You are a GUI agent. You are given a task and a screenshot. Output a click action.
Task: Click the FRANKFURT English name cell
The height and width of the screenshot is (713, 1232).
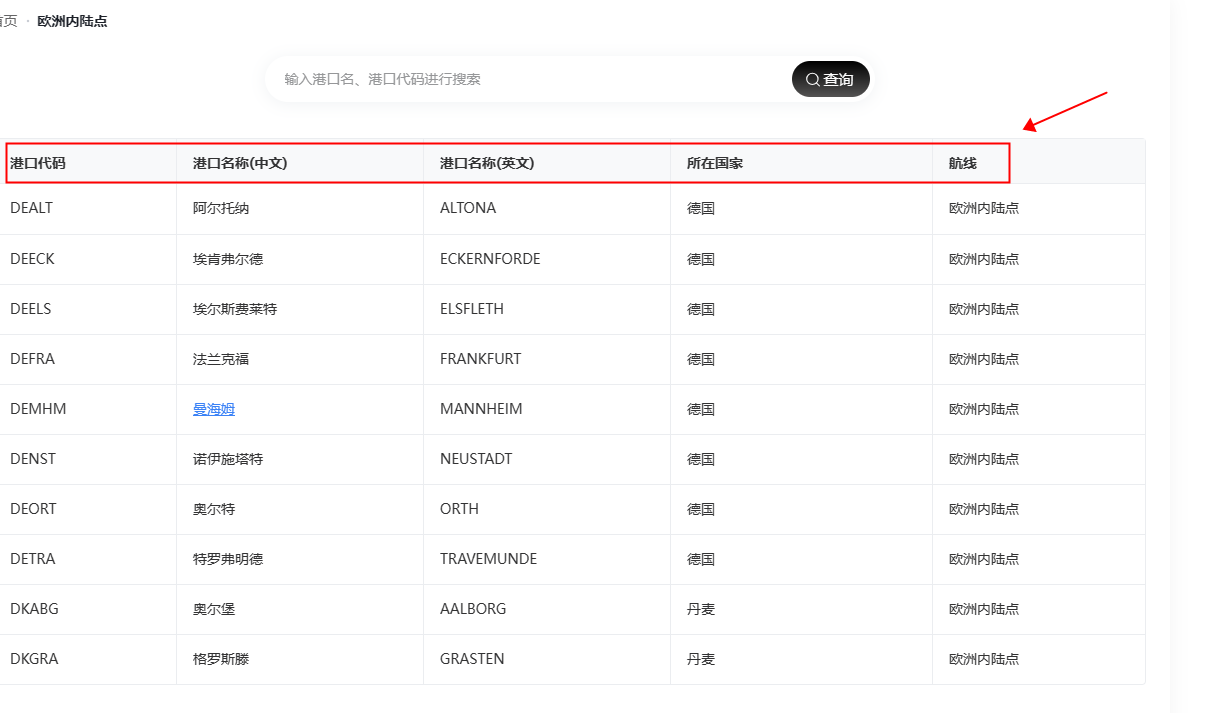pyautogui.click(x=480, y=359)
